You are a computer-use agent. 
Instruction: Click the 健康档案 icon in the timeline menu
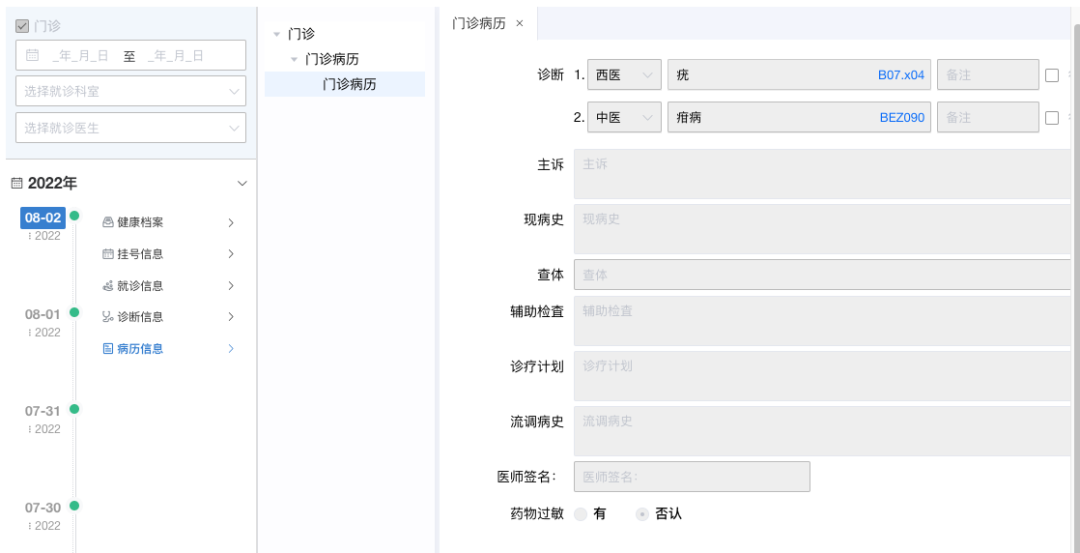tap(108, 223)
